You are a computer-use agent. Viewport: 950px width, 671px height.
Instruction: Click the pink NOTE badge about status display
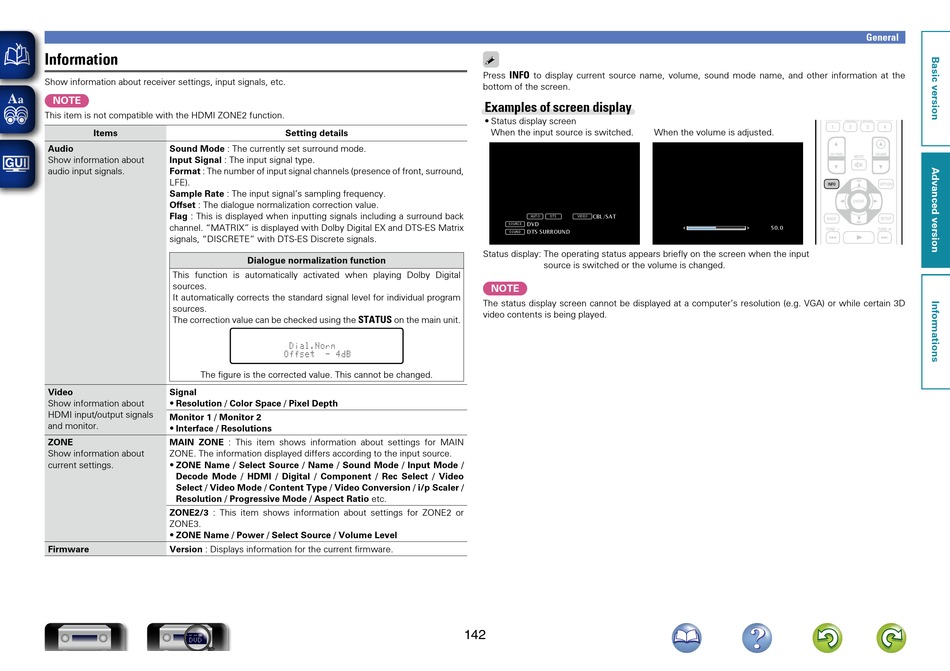point(505,288)
